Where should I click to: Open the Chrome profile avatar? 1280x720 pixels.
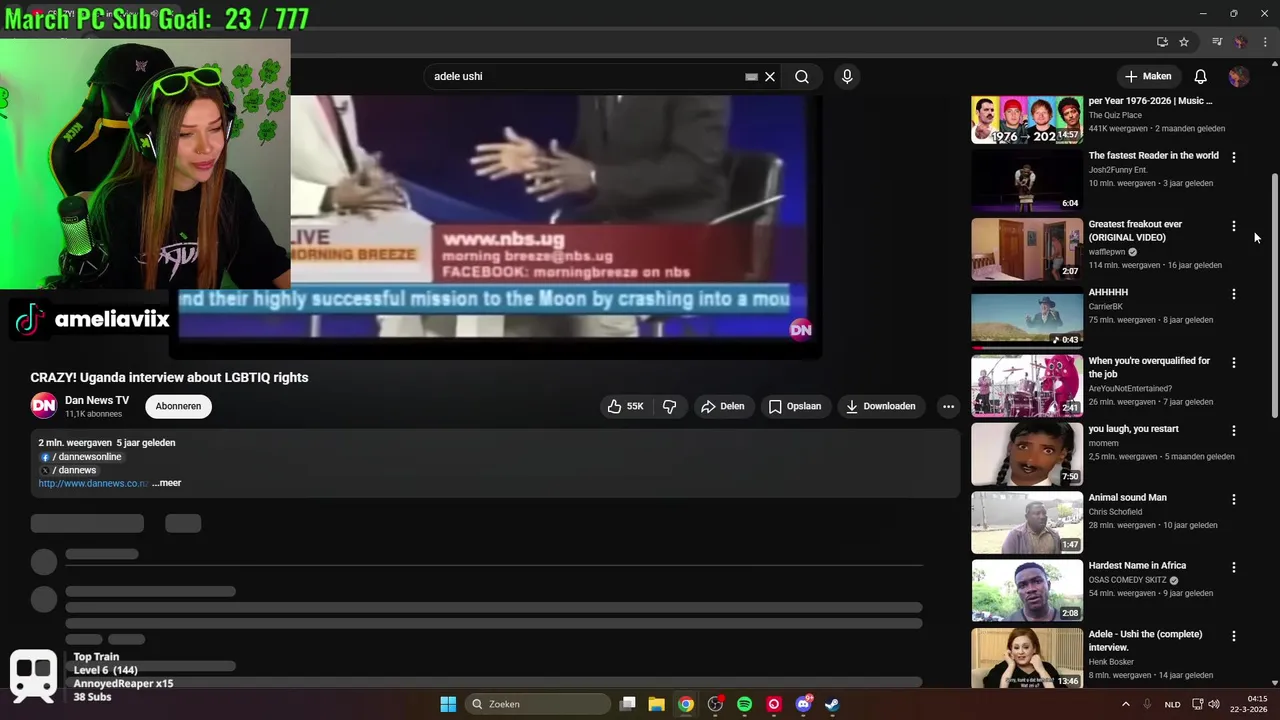(1241, 42)
